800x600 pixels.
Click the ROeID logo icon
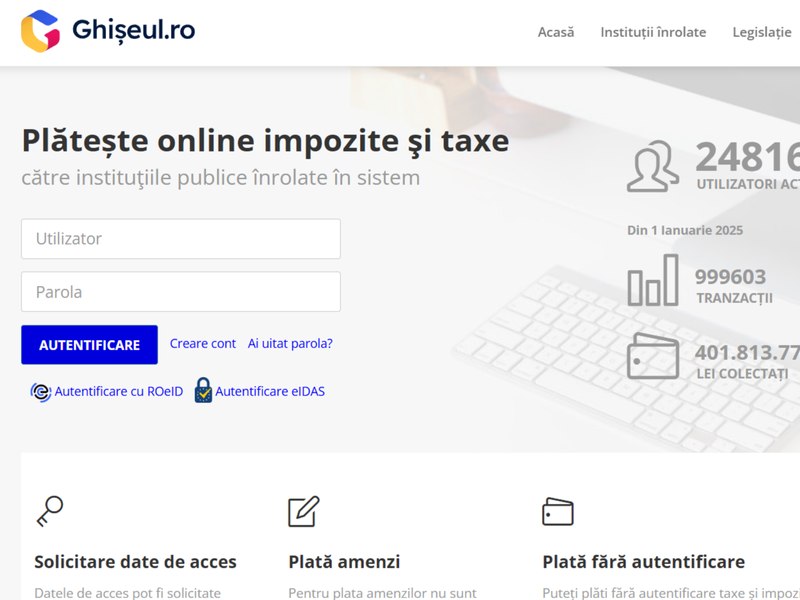41,392
